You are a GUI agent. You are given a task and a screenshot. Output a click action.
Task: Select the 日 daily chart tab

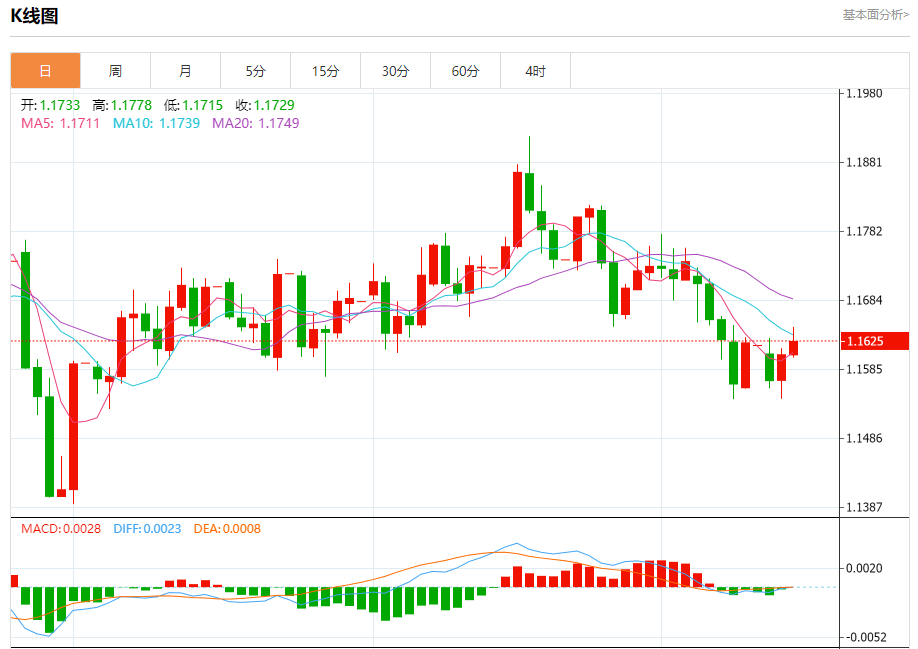click(45, 71)
